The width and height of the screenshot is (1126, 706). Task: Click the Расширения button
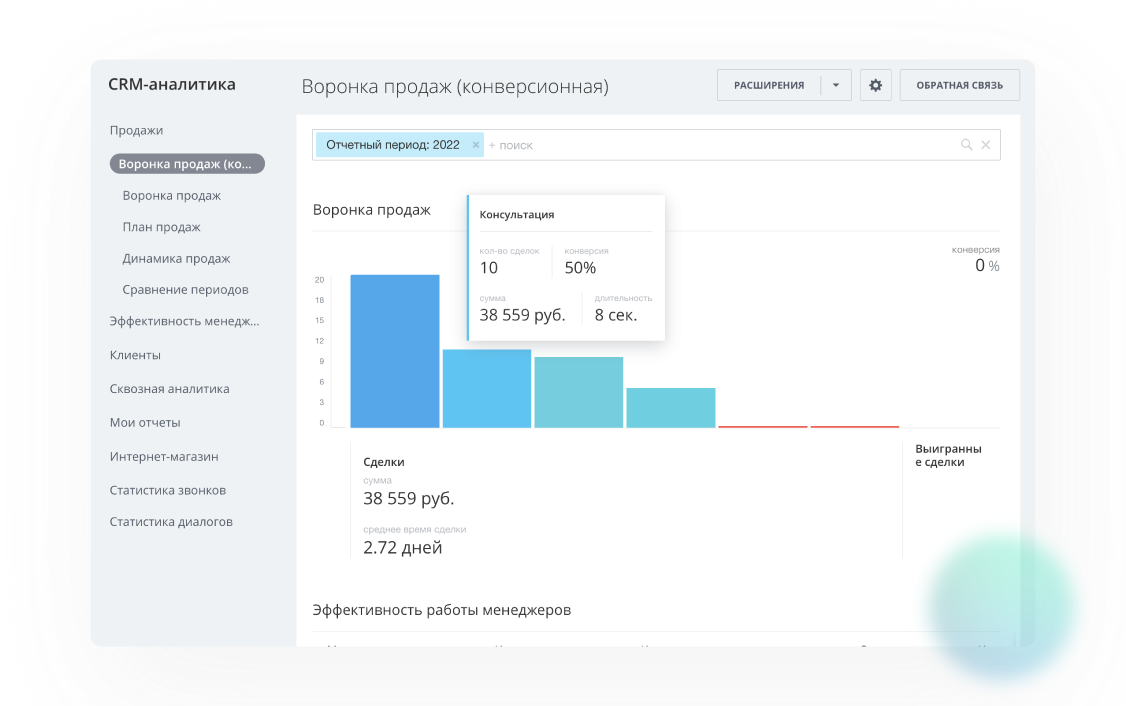(769, 86)
